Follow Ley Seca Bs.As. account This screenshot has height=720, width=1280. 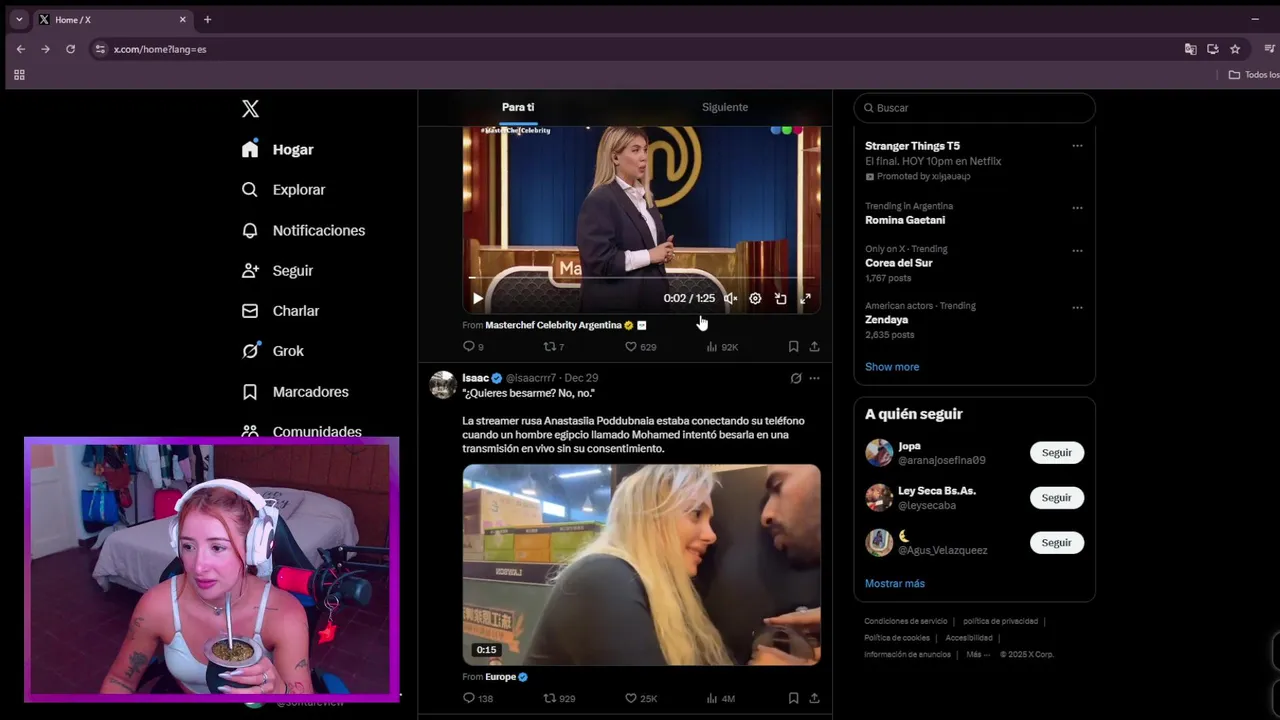click(x=1056, y=498)
